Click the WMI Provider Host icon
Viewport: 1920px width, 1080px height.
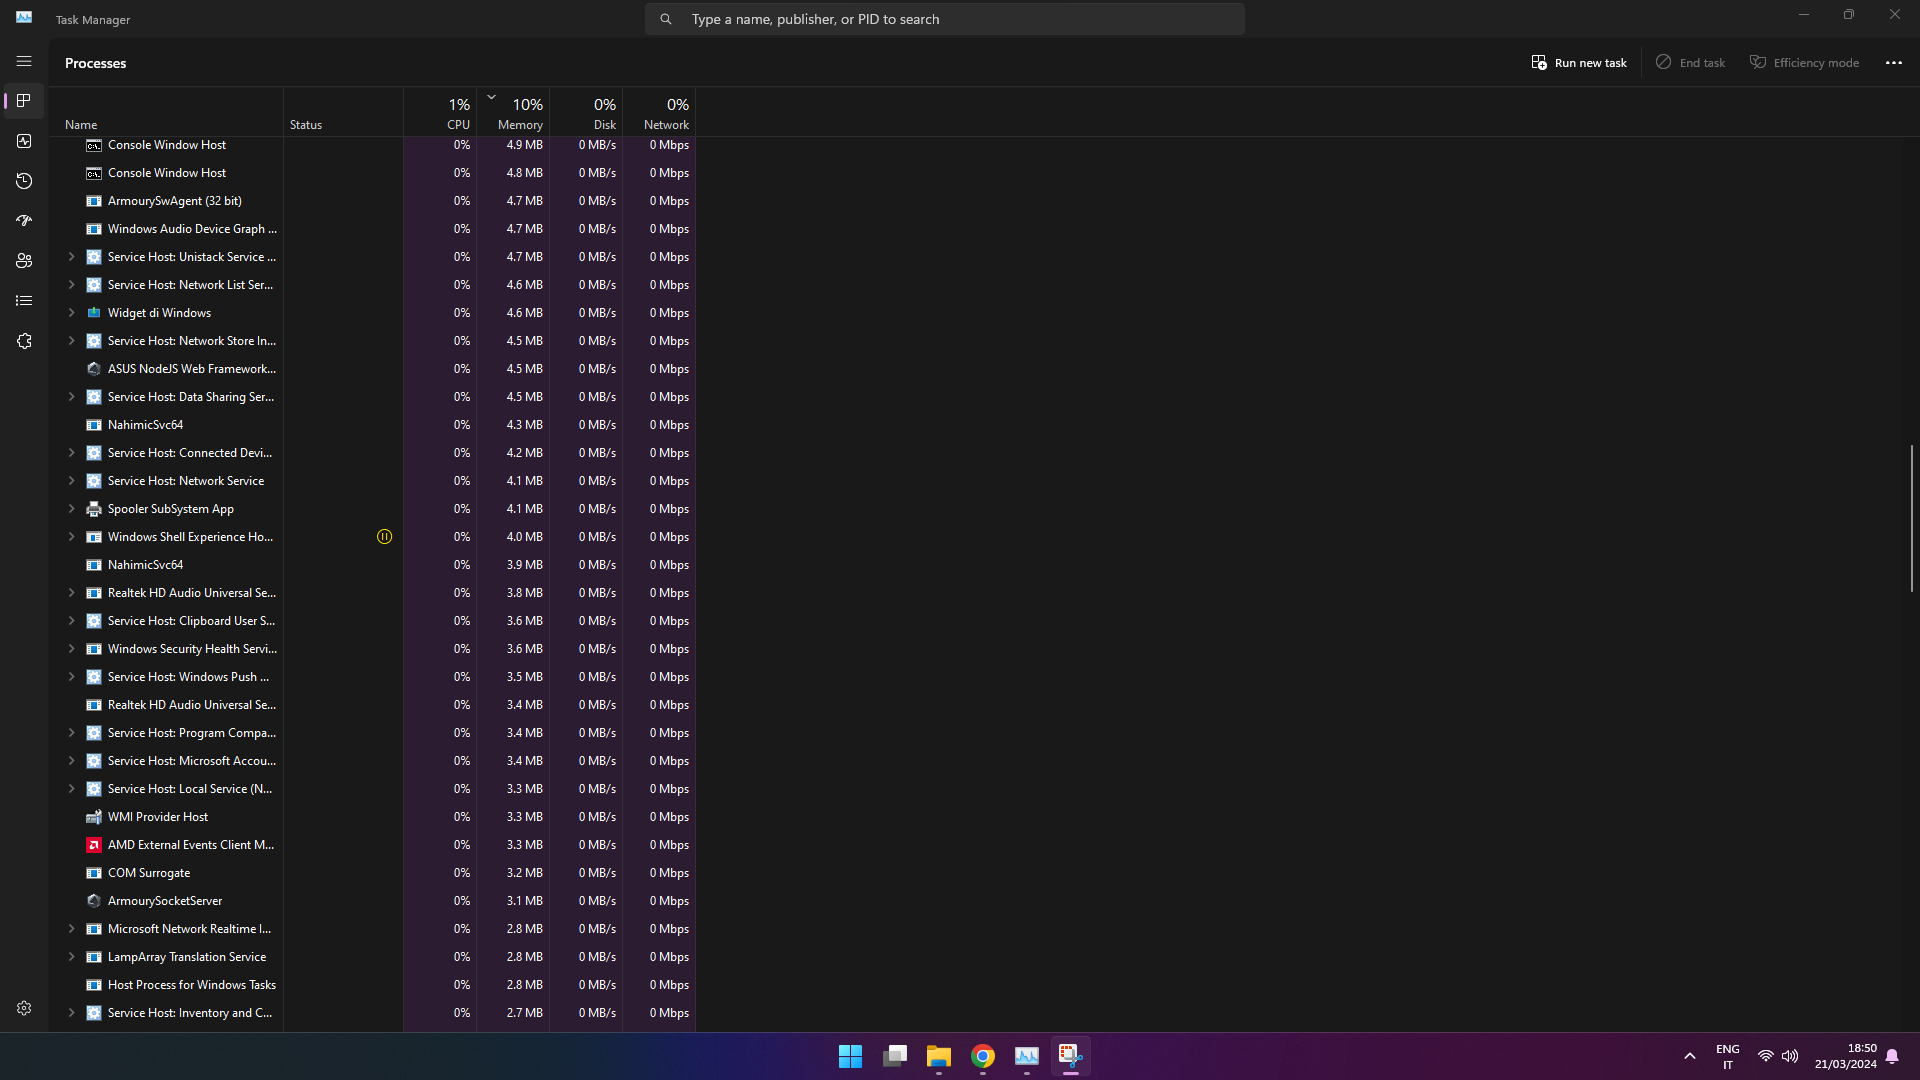click(x=94, y=817)
